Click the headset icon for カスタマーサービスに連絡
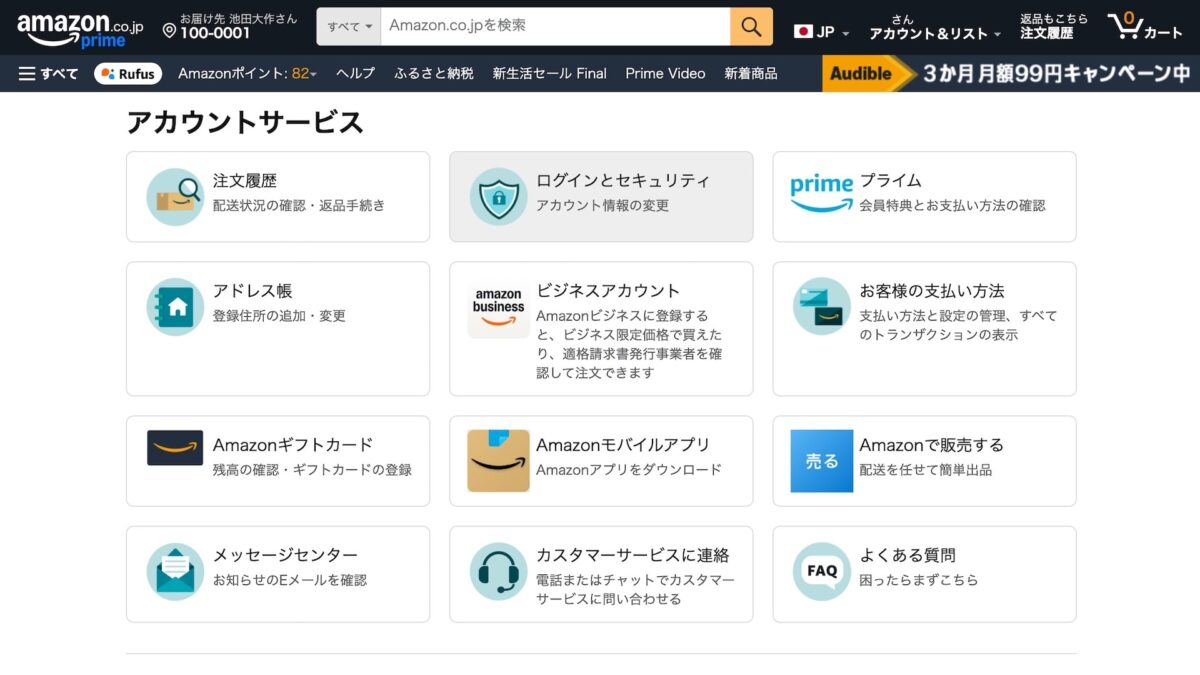Image resolution: width=1200 pixels, height=675 pixels. point(498,572)
